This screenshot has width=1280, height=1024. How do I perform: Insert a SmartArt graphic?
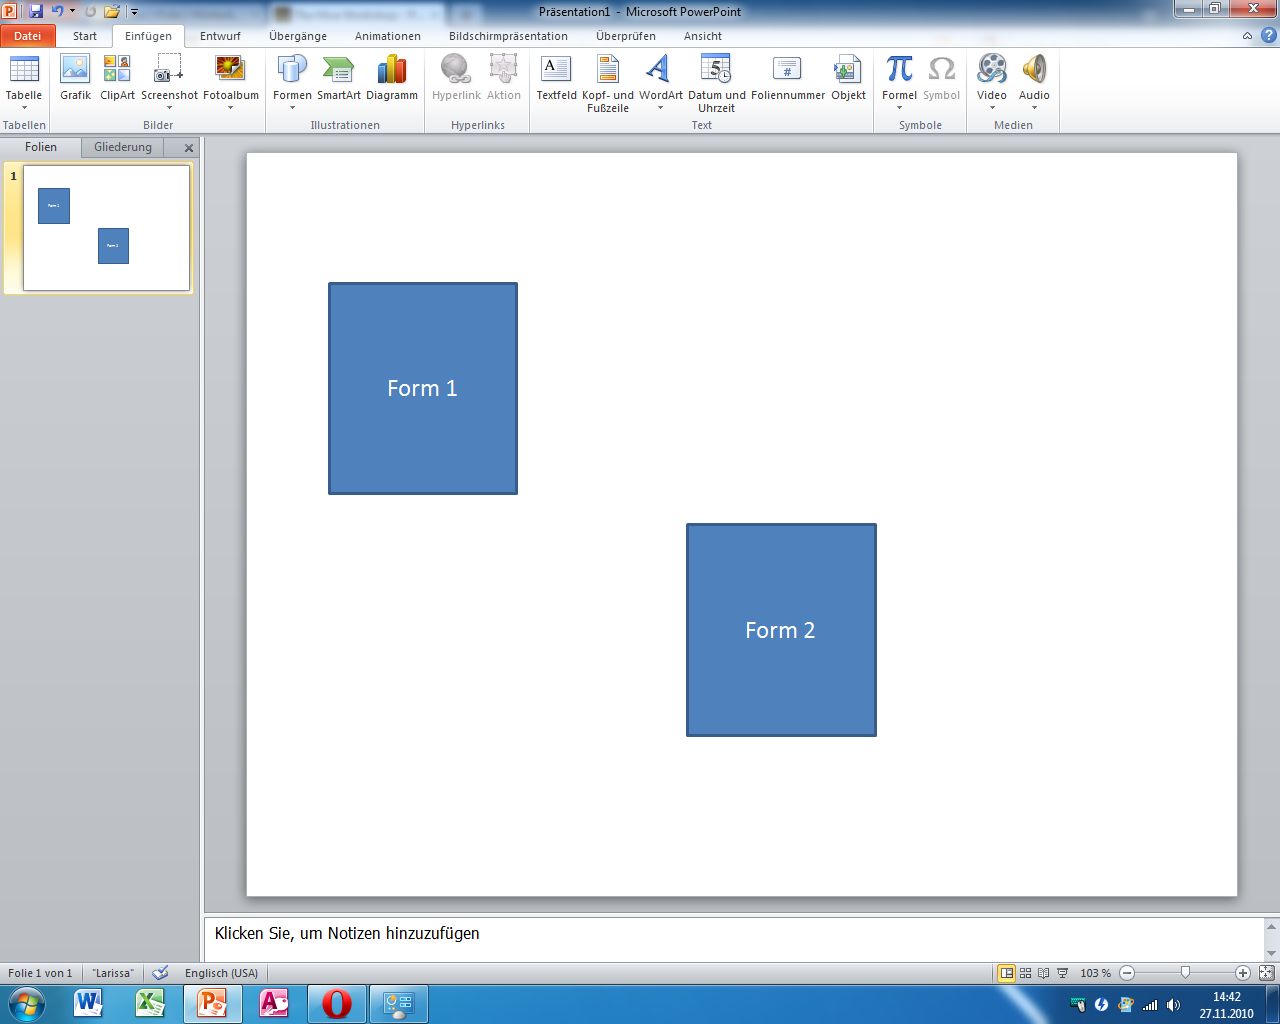(339, 75)
